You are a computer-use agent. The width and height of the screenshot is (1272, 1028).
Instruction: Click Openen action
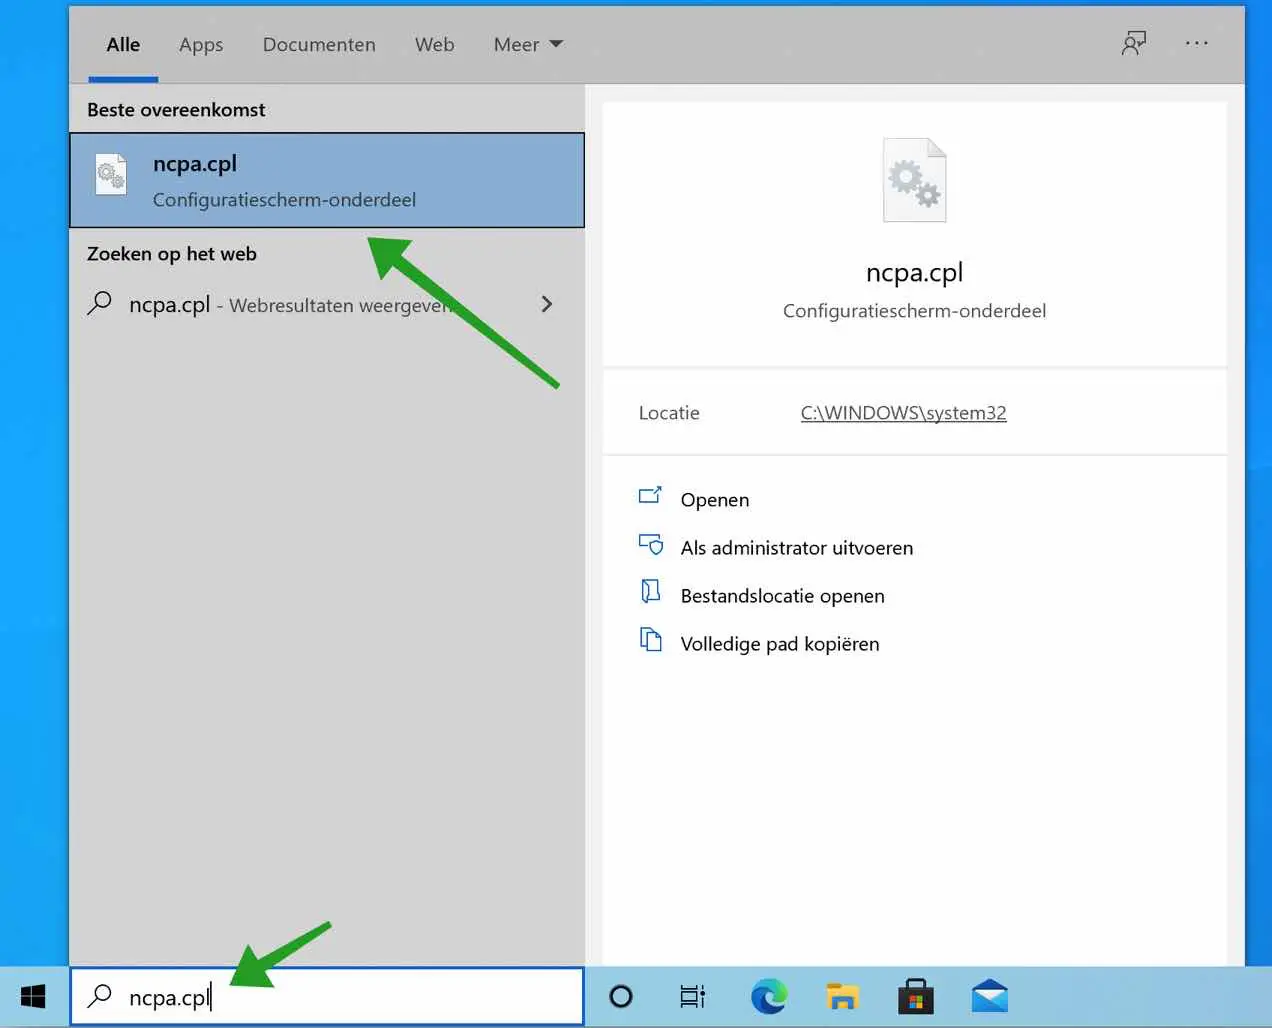click(x=714, y=500)
